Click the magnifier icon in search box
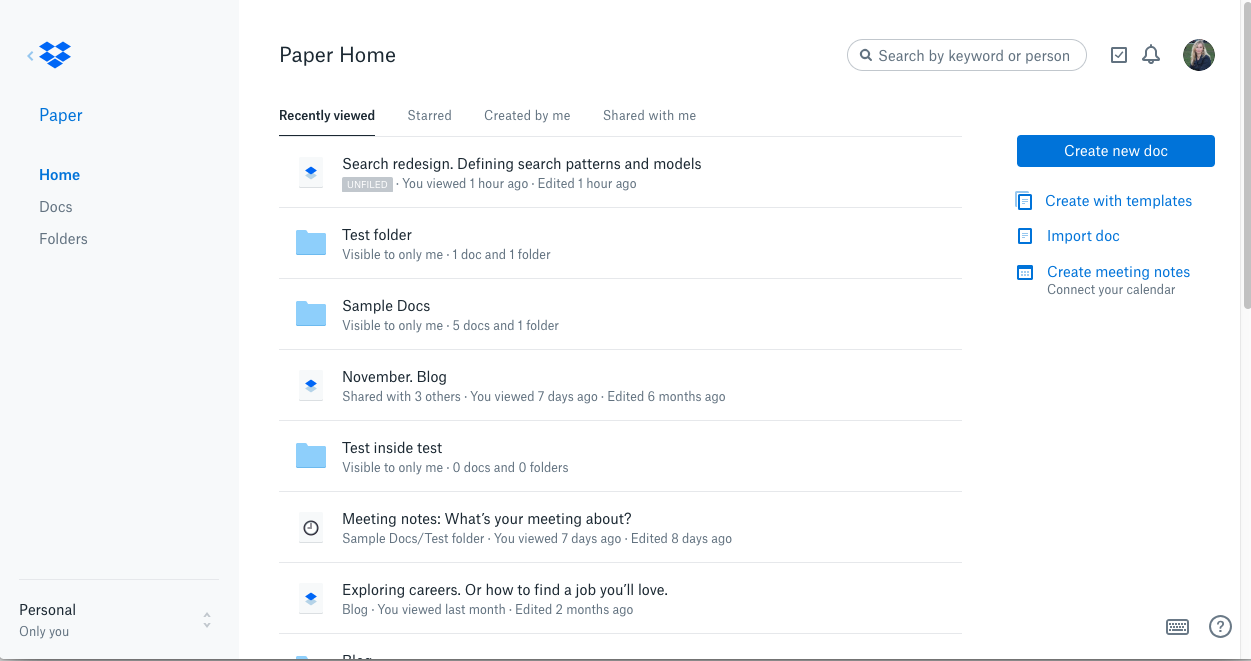This screenshot has height=661, width=1251. point(865,56)
